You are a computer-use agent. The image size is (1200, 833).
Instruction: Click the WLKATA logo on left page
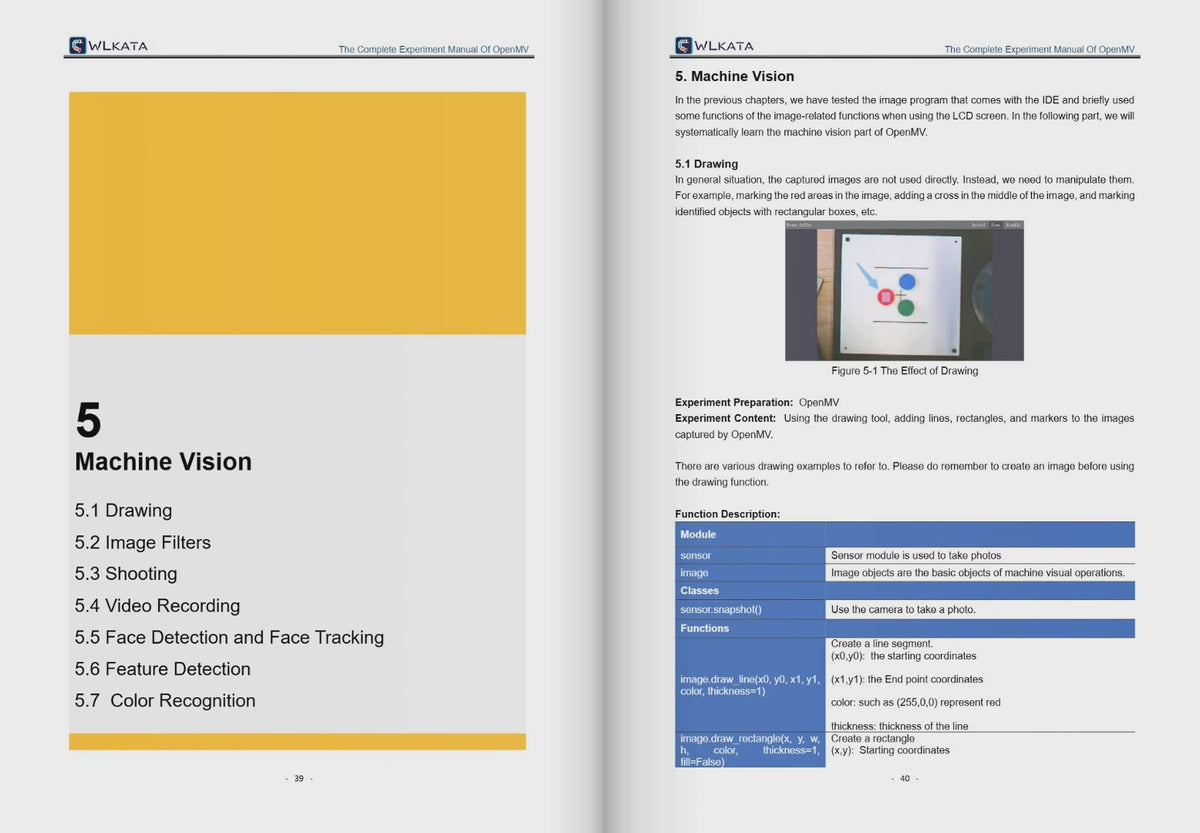coord(108,45)
